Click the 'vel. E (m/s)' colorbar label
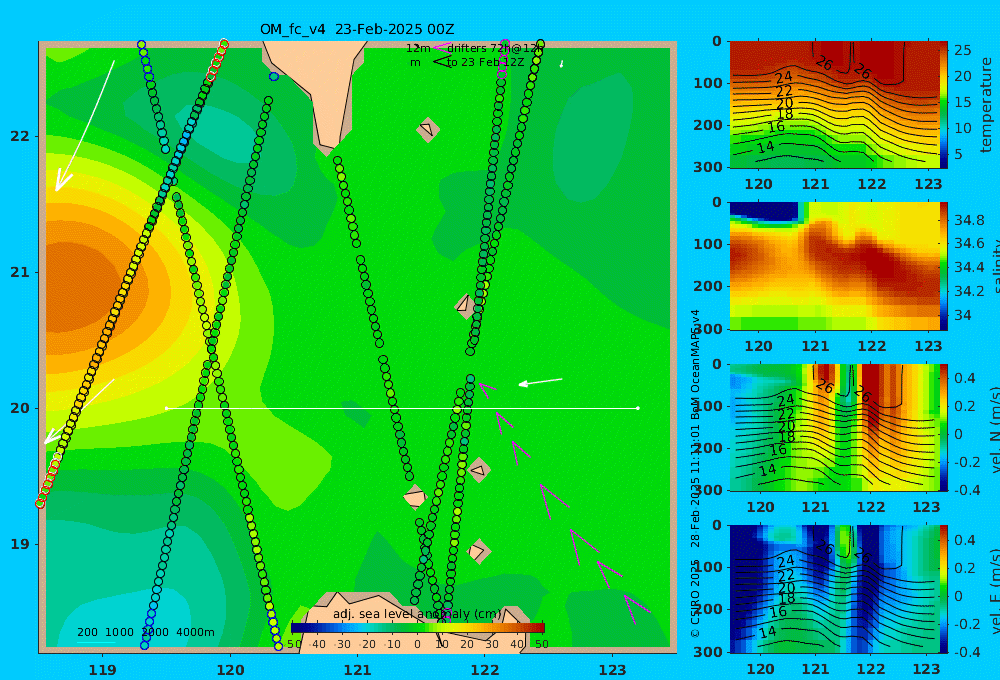Screen dimensions: 1000x680 (993, 591)
